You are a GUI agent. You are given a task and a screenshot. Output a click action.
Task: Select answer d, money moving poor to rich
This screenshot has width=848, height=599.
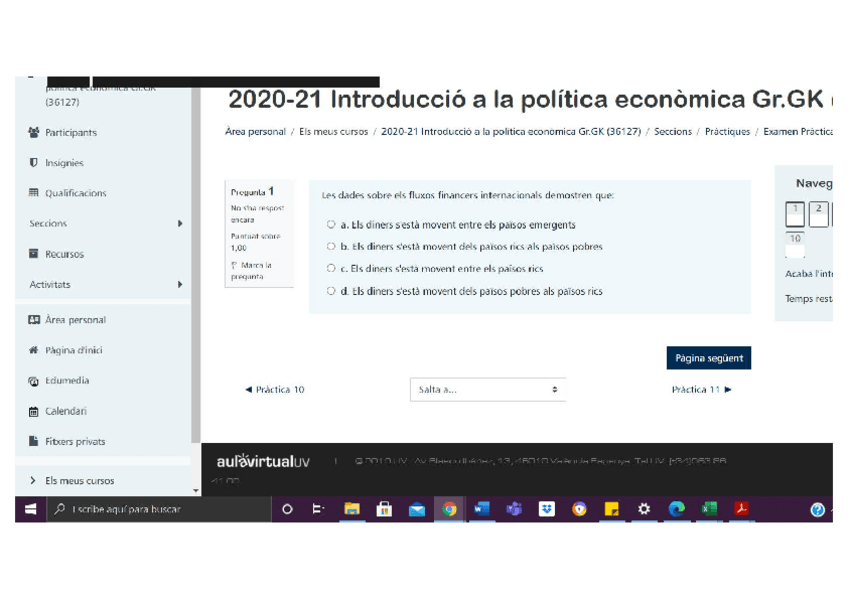(331, 291)
